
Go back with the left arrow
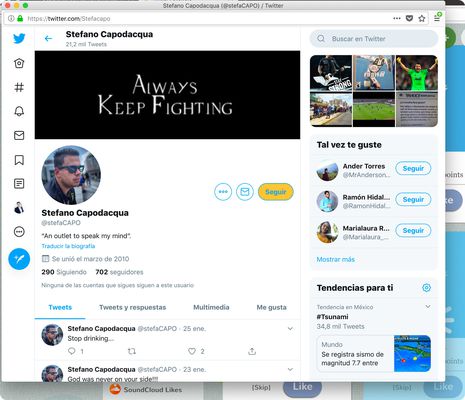click(48, 39)
